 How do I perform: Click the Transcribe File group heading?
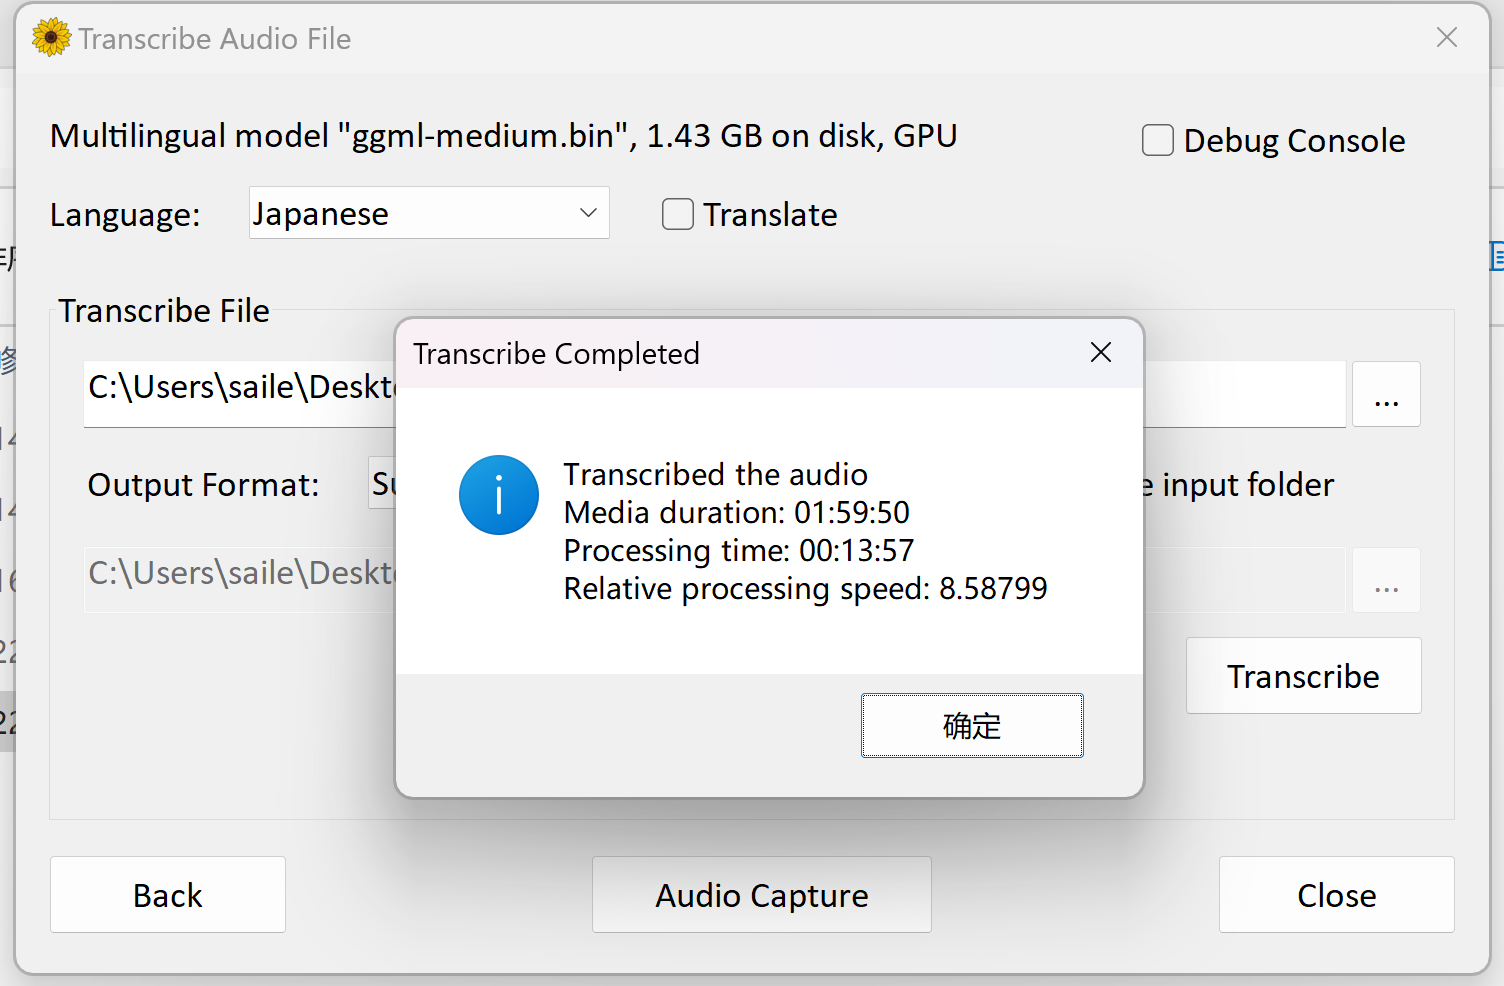(164, 311)
